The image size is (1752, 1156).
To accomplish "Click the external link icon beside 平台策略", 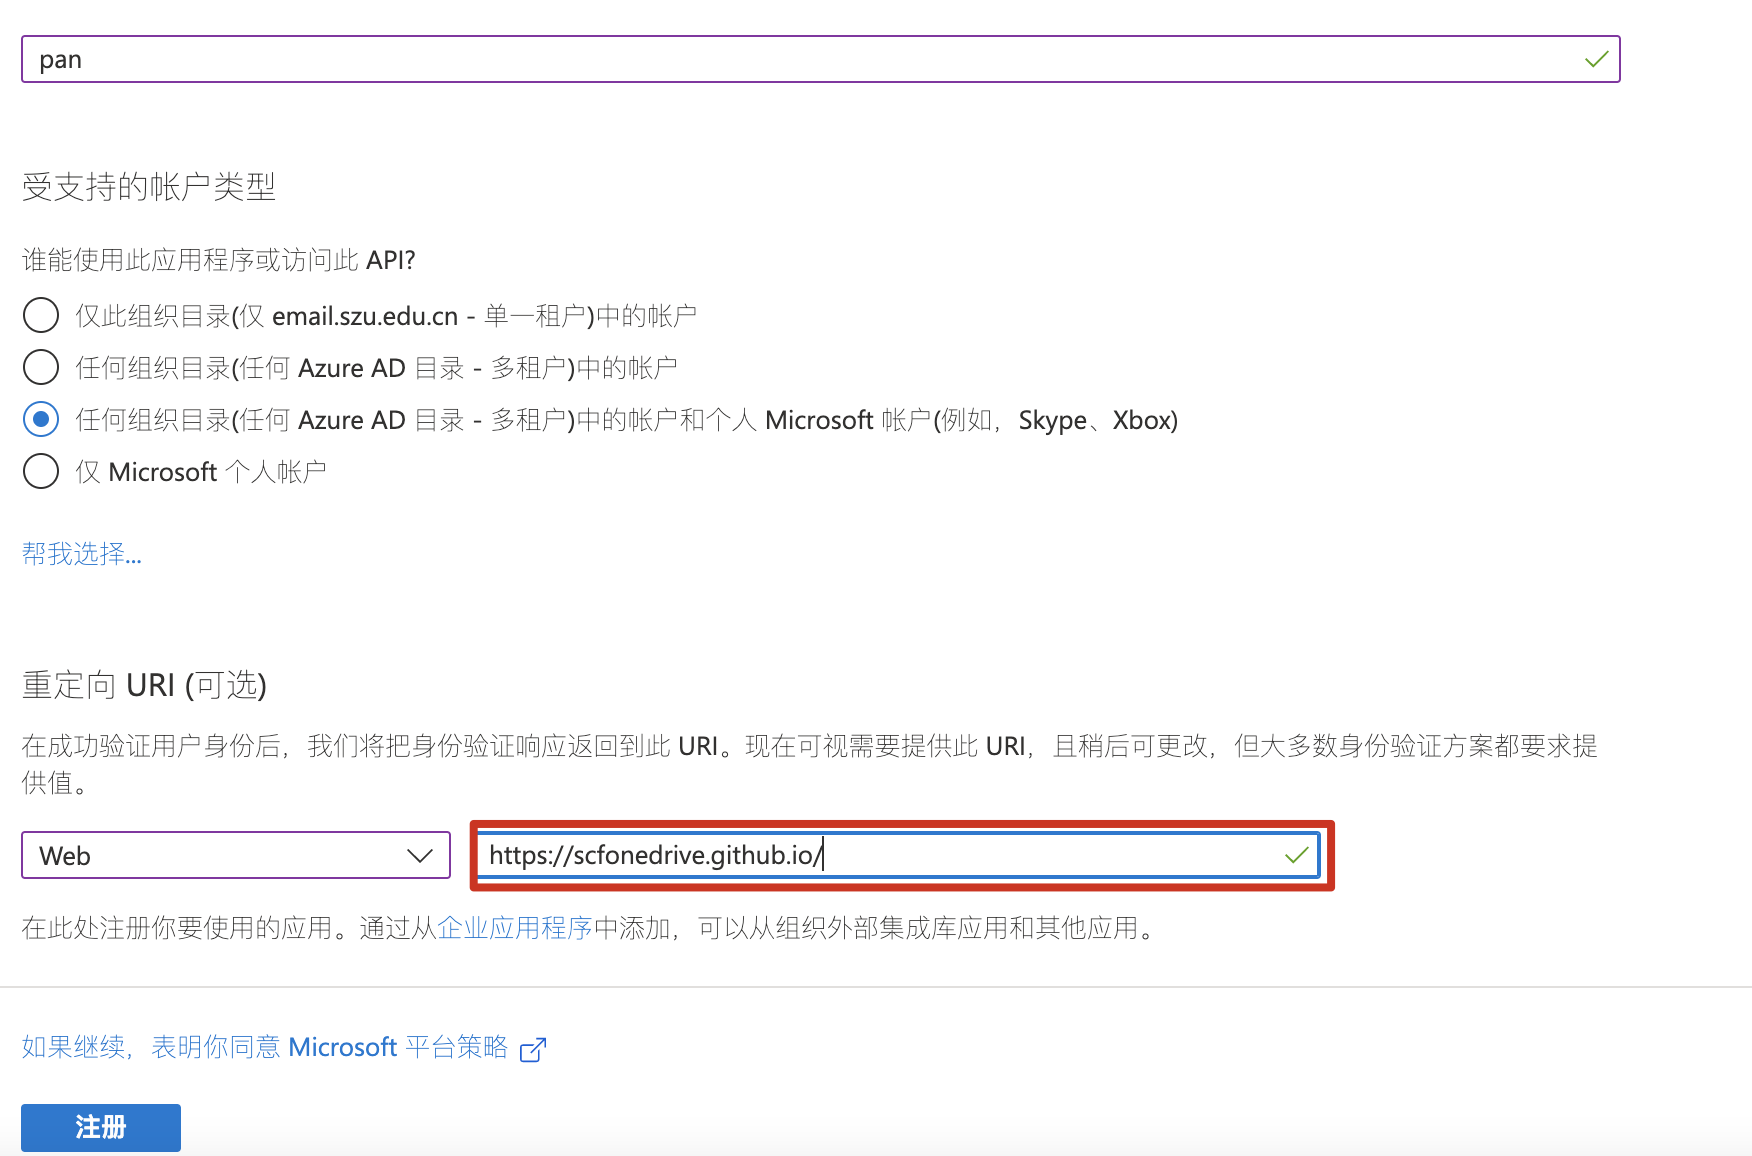I will [x=533, y=1049].
